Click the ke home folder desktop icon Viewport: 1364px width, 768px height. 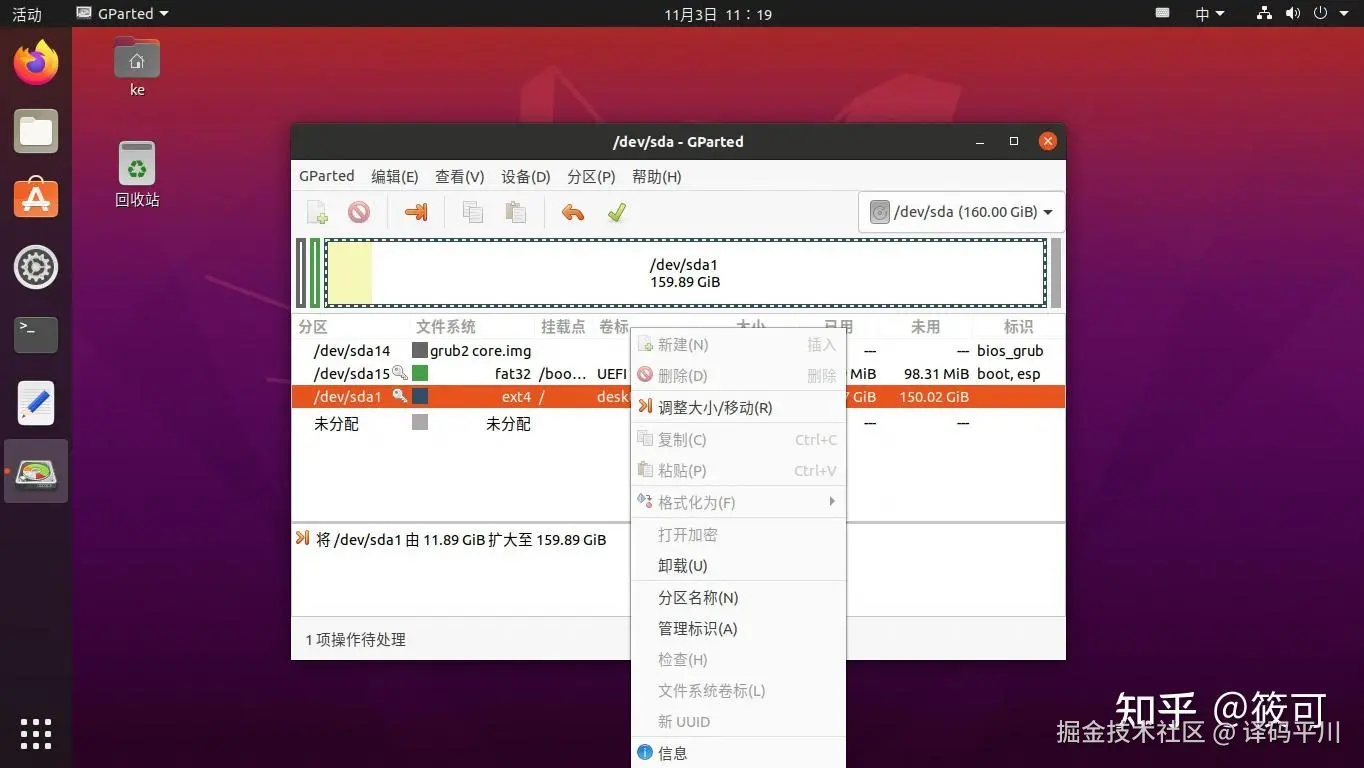137,66
